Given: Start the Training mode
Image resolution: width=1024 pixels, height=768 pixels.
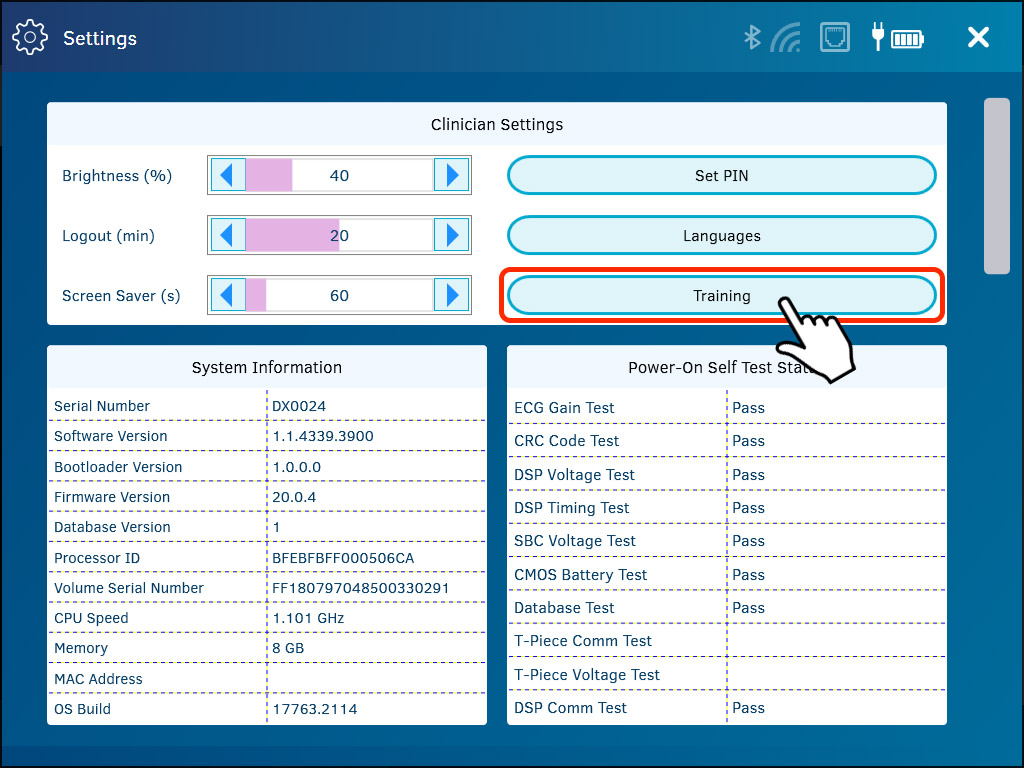Looking at the screenshot, I should [721, 295].
